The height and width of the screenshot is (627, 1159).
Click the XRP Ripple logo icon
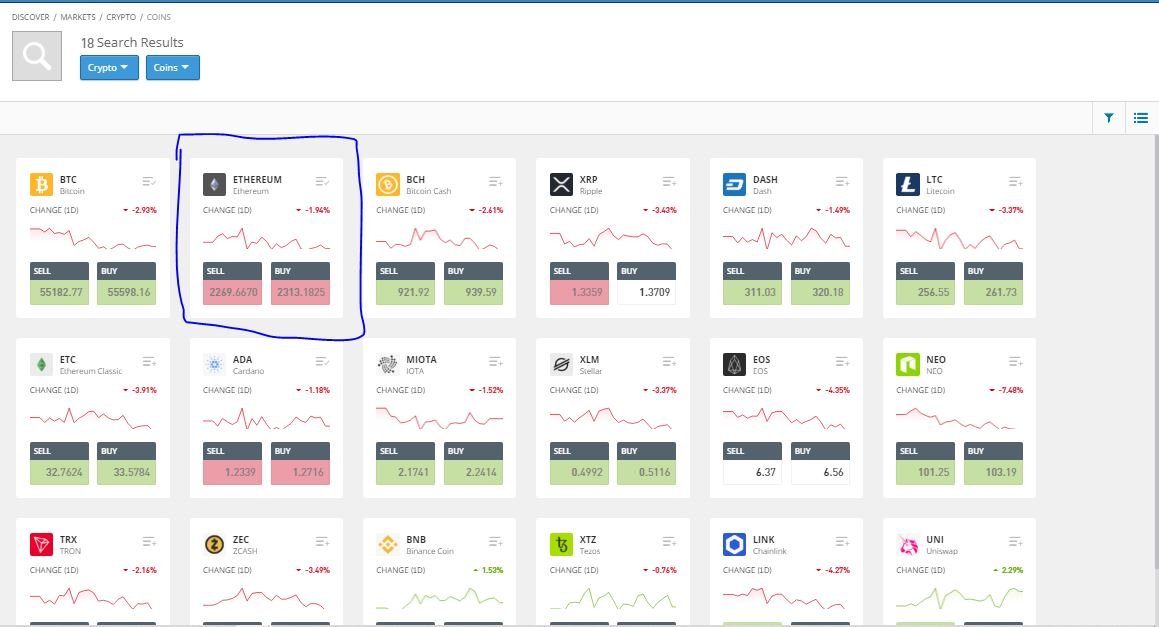[561, 184]
